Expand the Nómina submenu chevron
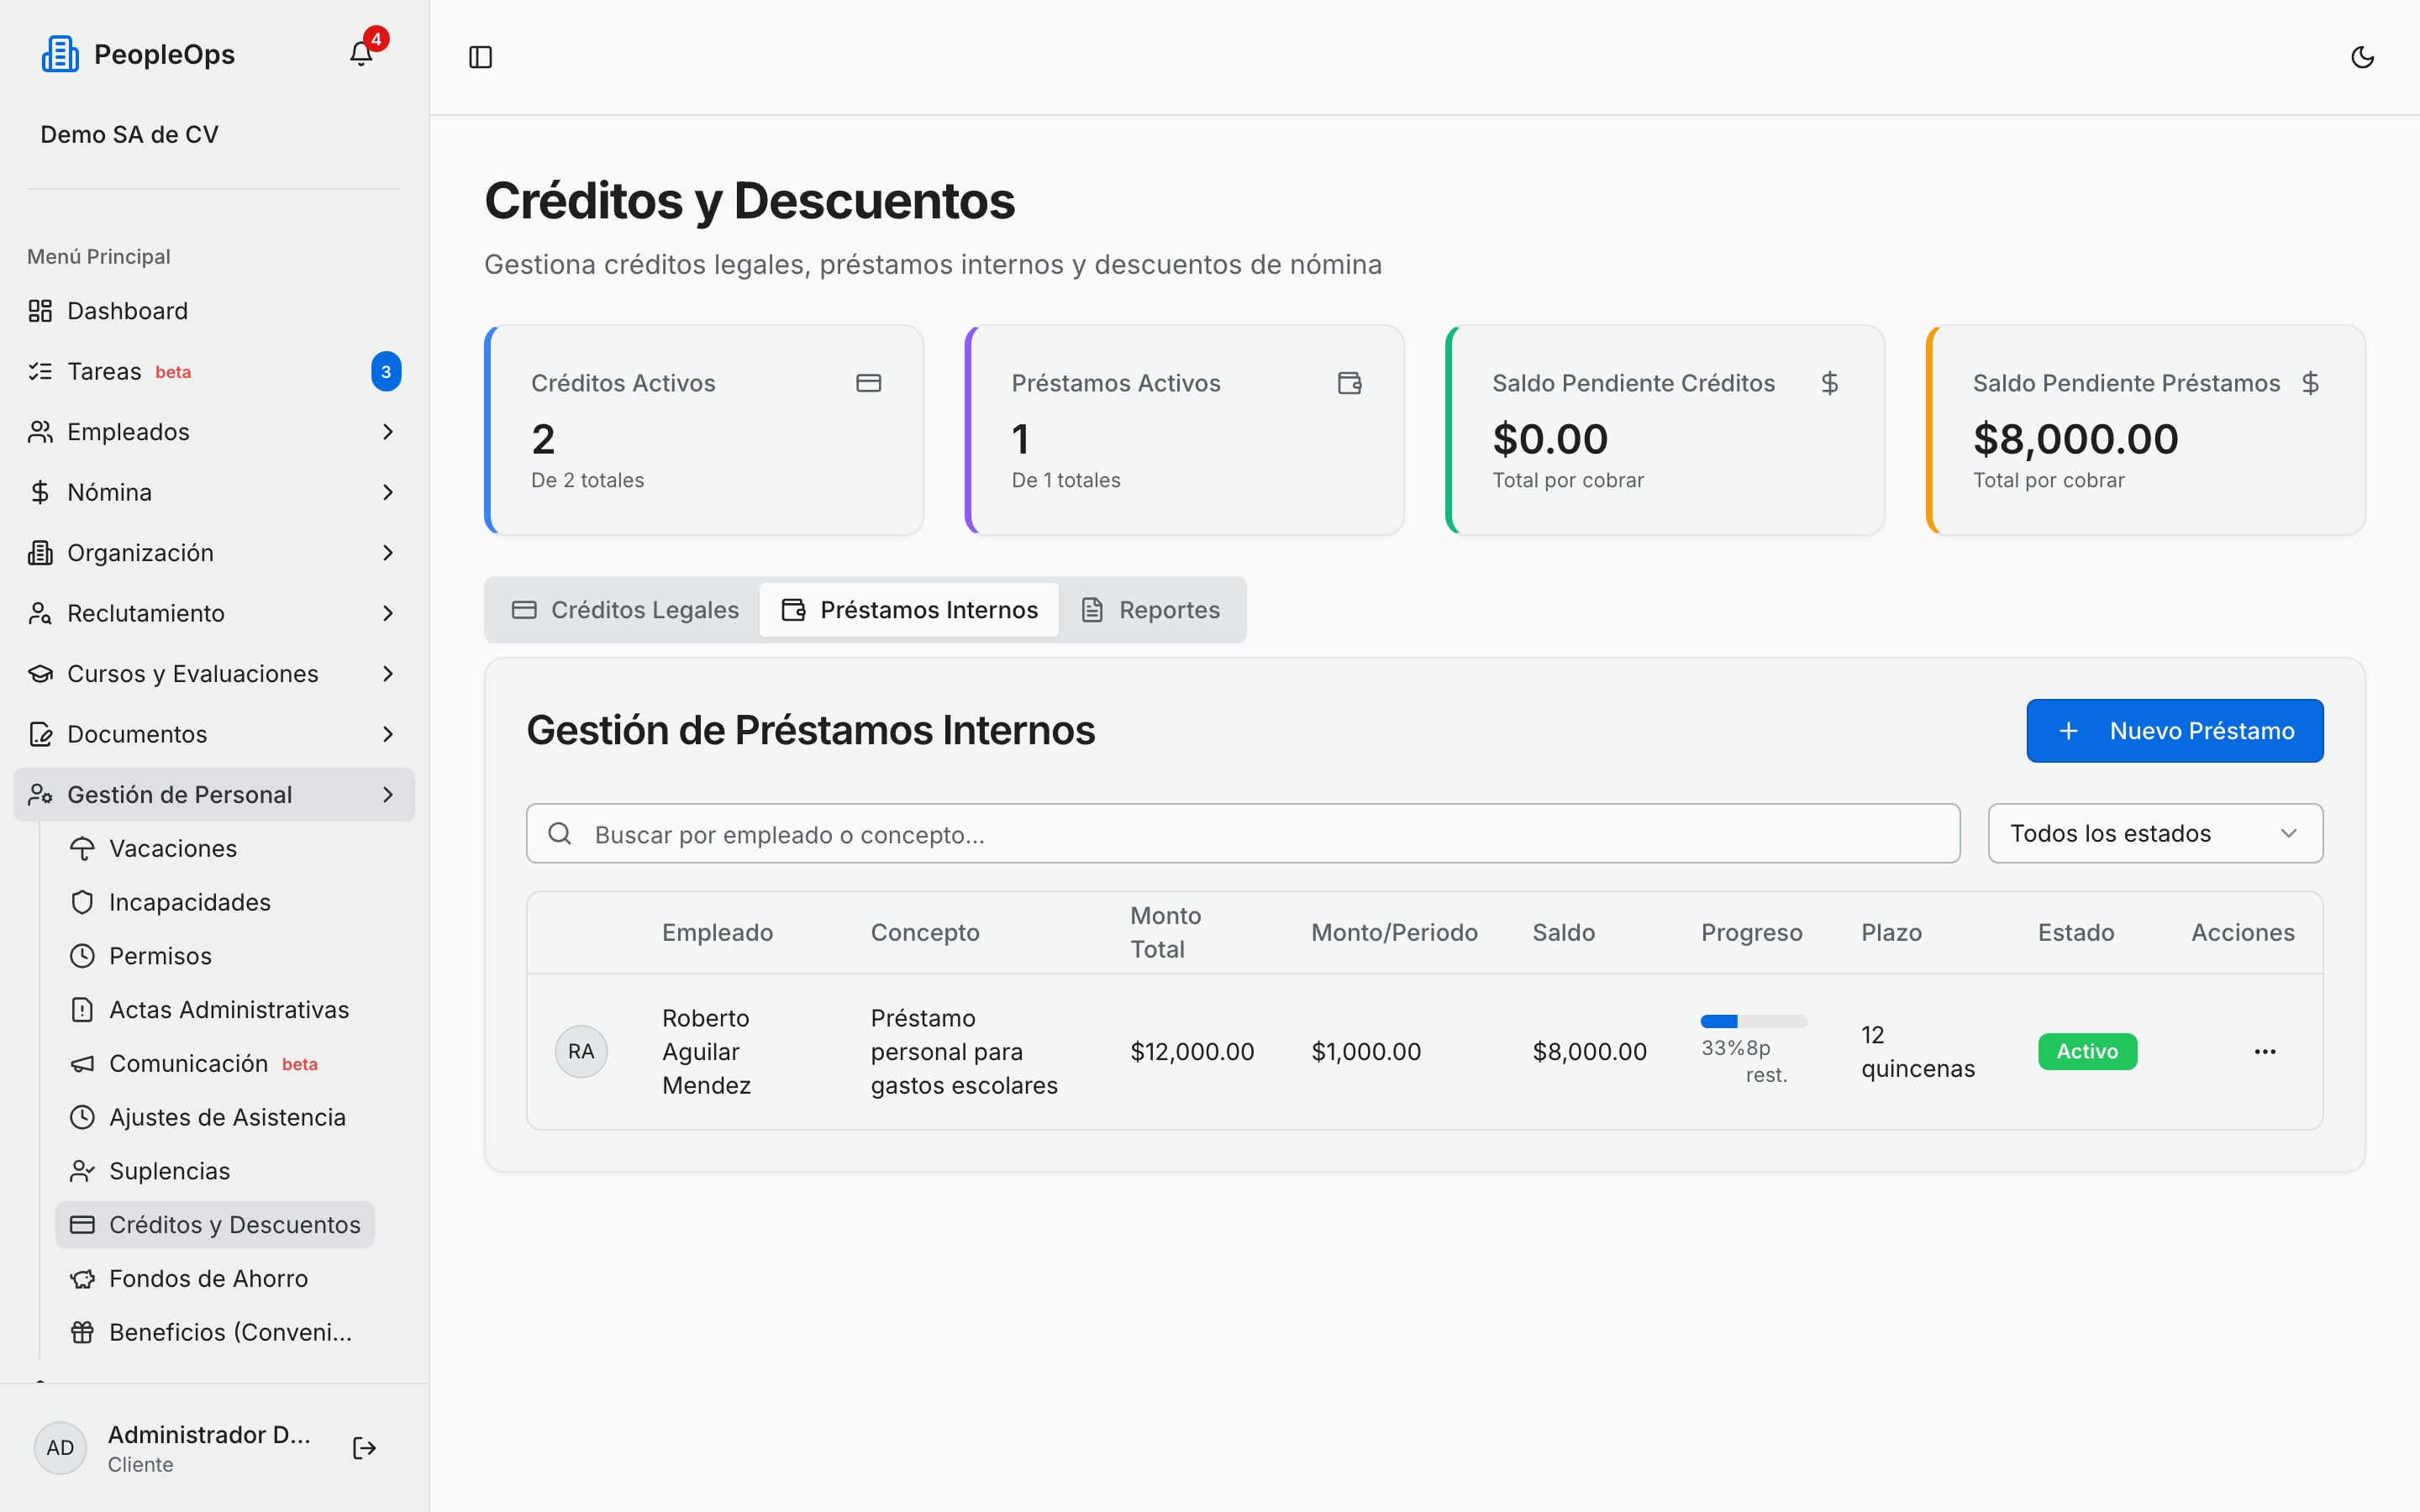Image resolution: width=2420 pixels, height=1512 pixels. pos(388,492)
